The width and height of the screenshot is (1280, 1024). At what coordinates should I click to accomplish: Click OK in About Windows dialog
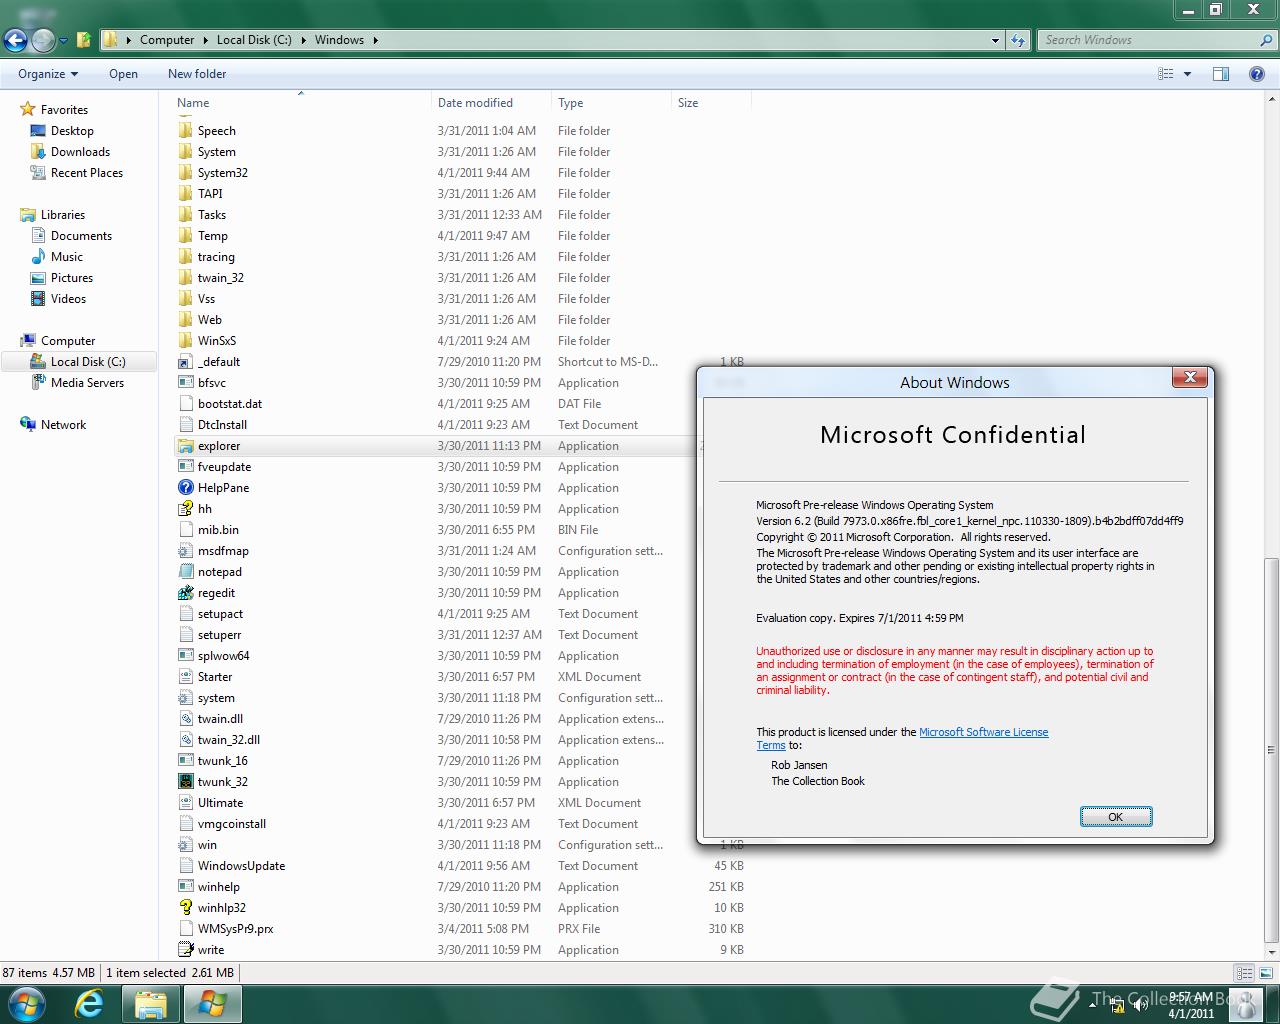(1116, 817)
